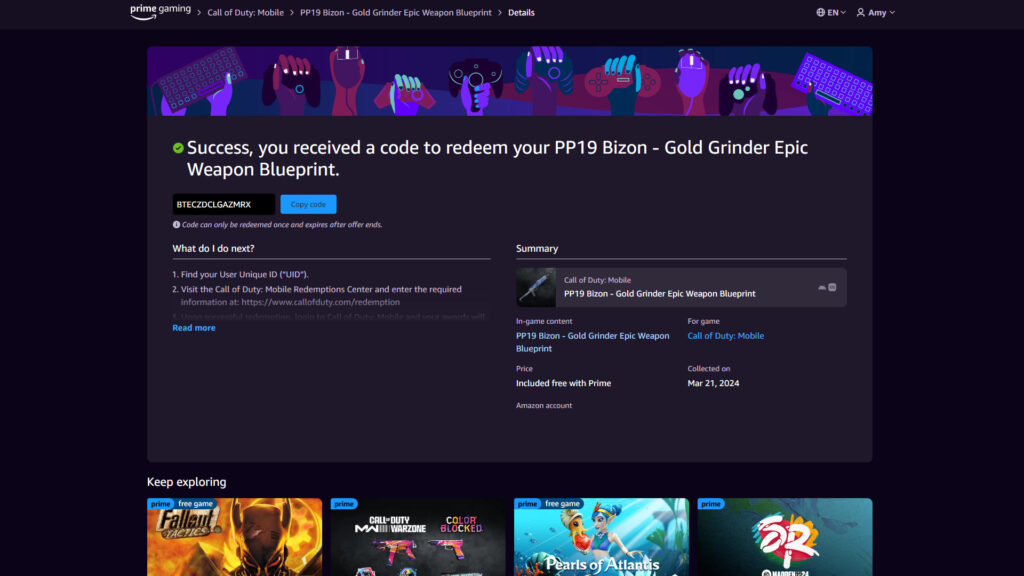Click the Prime Gaming logo
Image resolution: width=1024 pixels, height=576 pixels.
[160, 12]
